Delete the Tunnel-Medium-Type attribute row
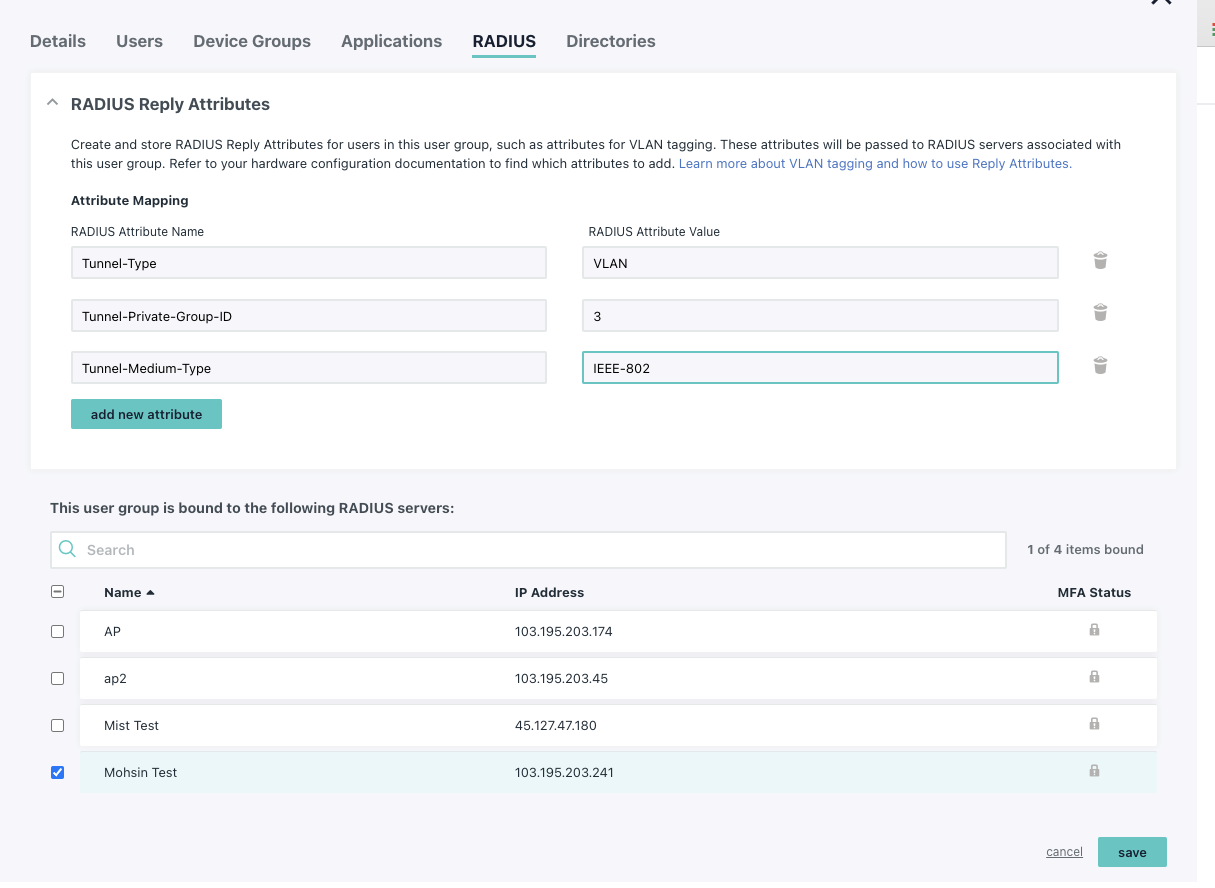 point(1100,366)
